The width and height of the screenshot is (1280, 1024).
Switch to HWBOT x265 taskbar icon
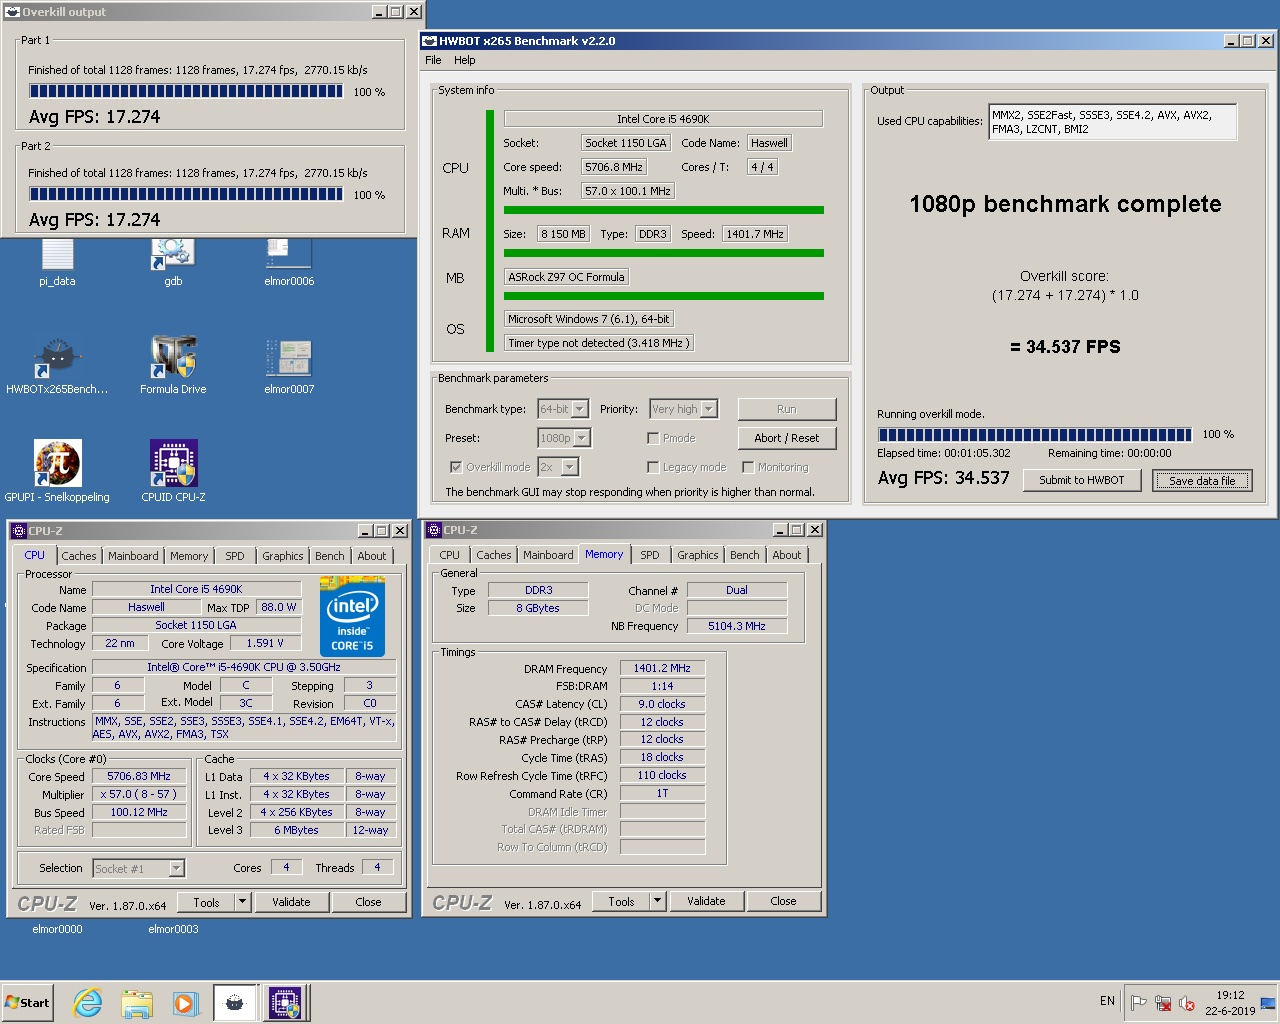(x=234, y=1003)
